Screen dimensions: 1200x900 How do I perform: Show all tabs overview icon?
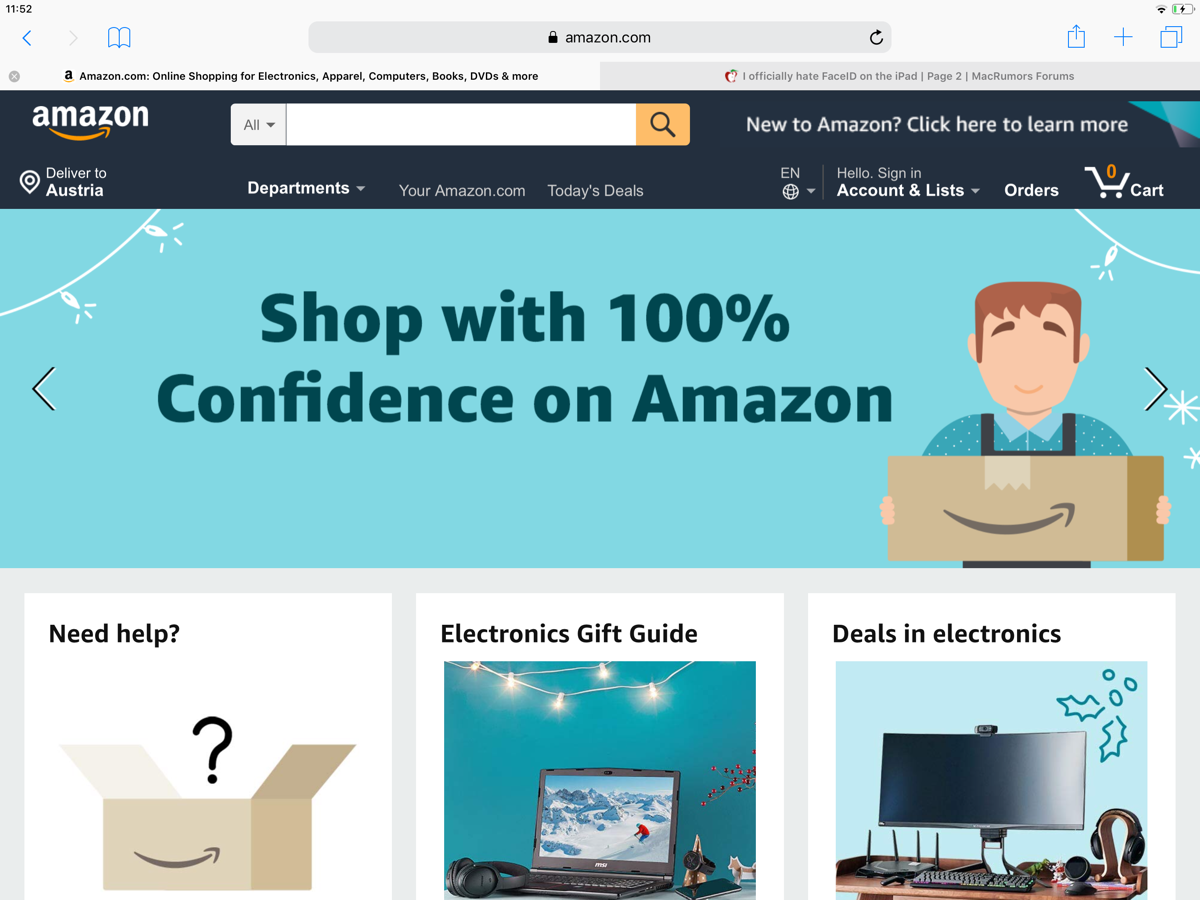click(1171, 38)
